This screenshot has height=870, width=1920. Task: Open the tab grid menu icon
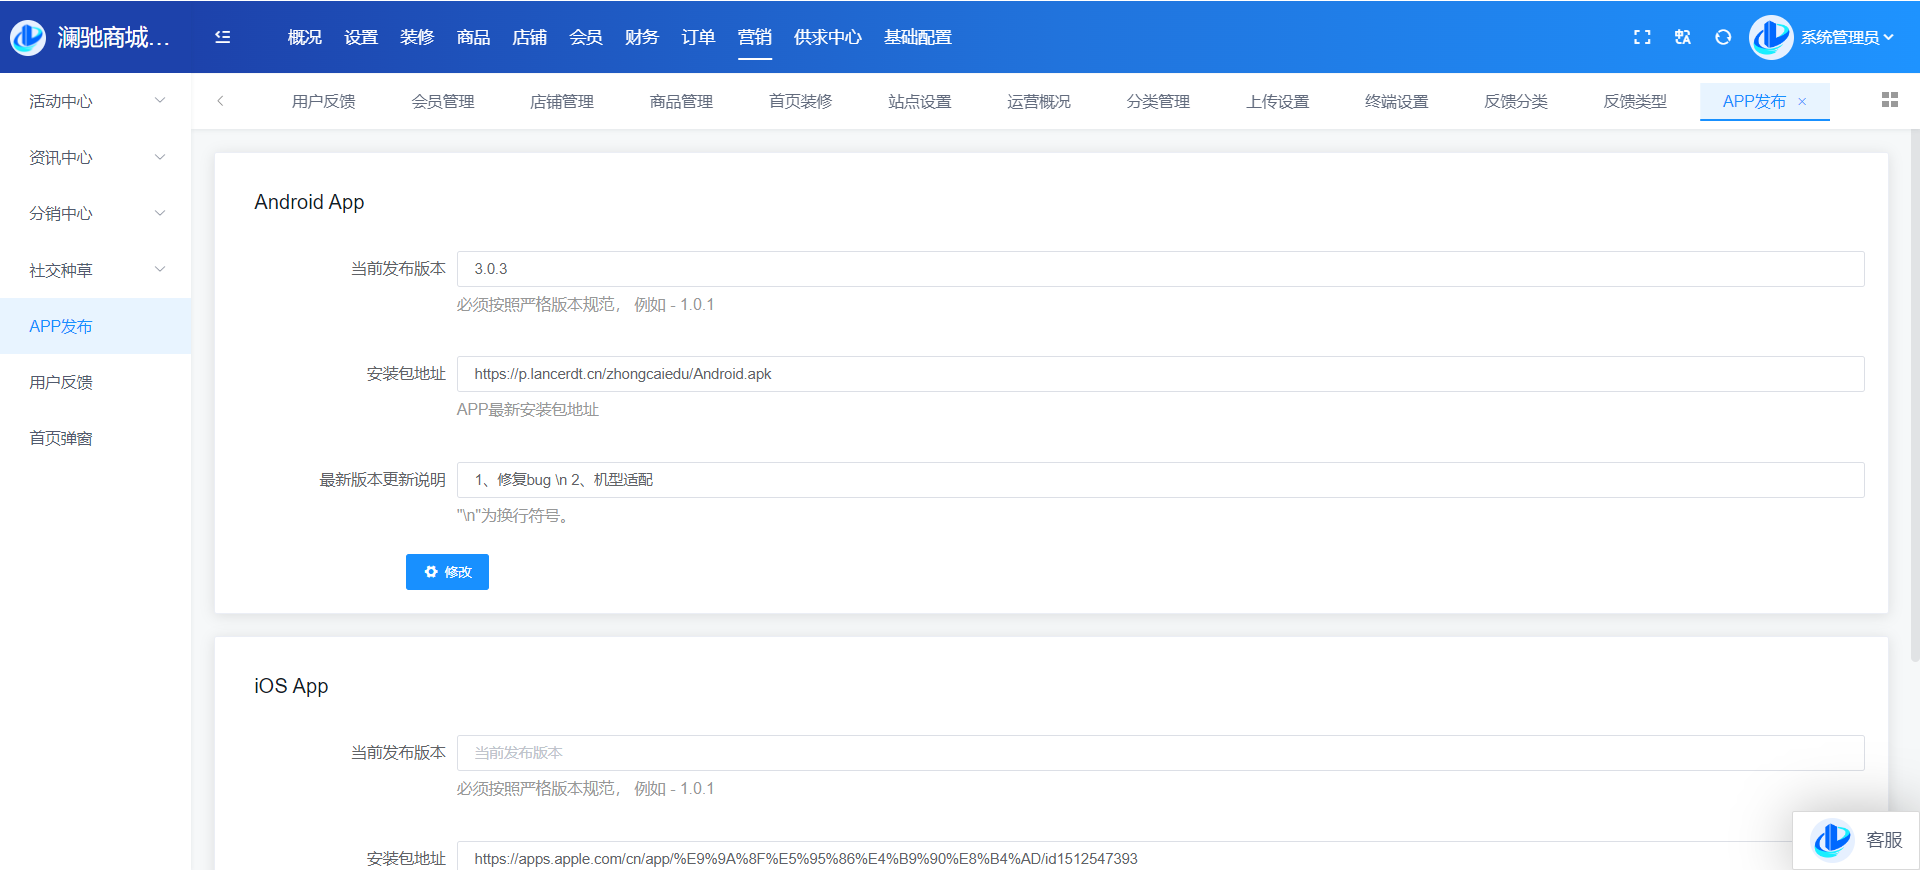[1889, 100]
